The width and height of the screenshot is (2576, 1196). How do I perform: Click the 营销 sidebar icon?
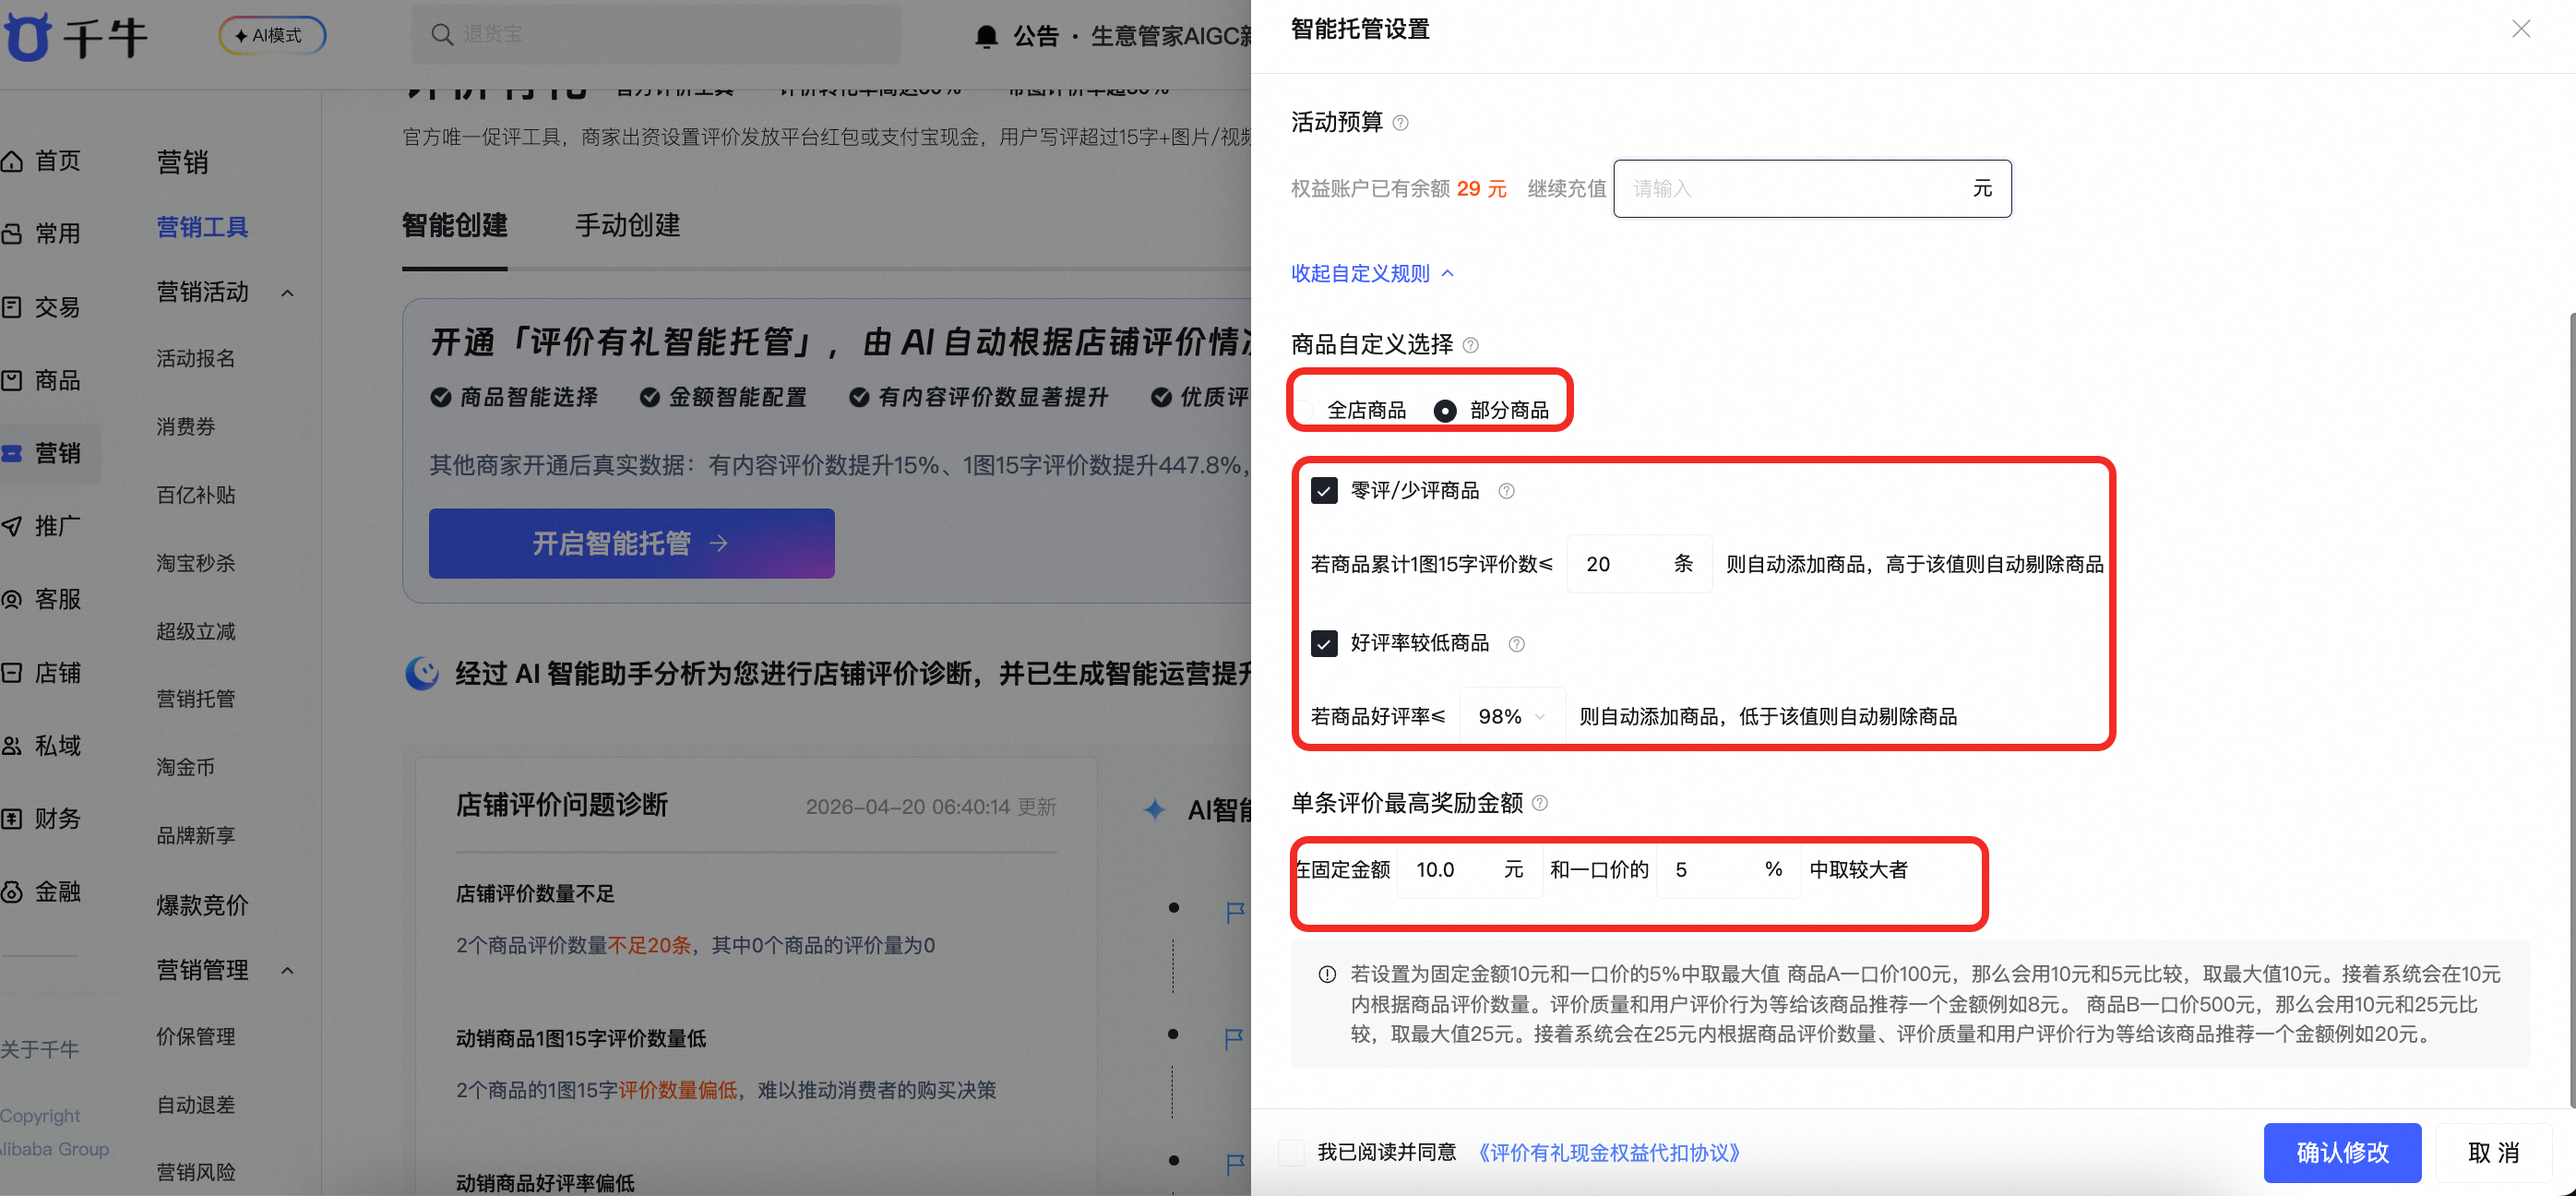click(12, 453)
